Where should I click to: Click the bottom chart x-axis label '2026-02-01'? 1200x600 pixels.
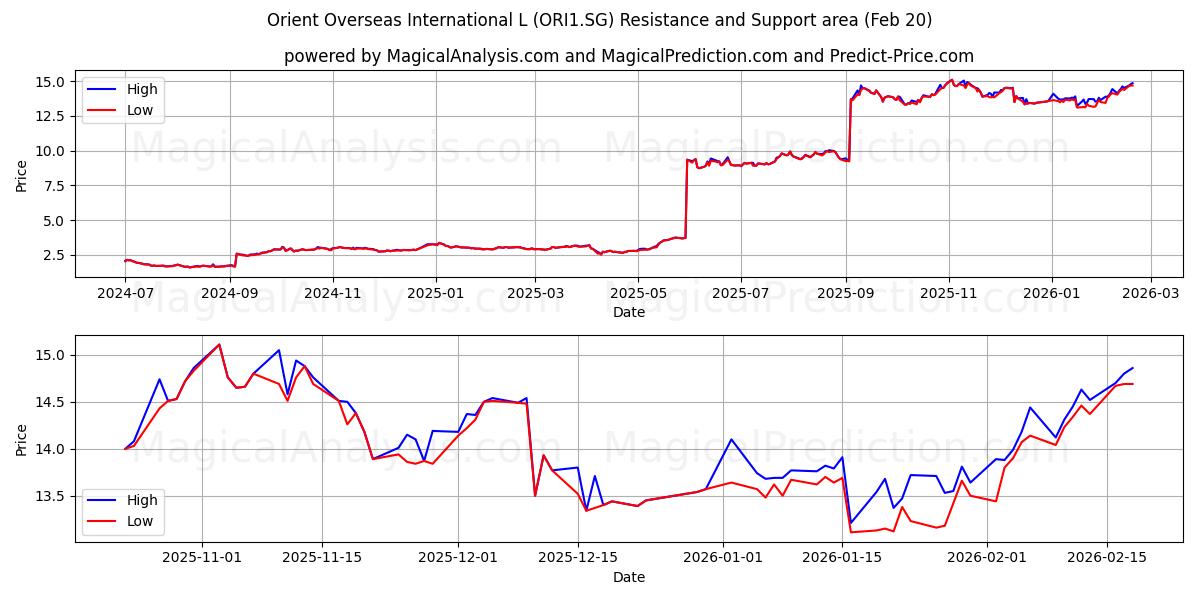click(x=987, y=560)
